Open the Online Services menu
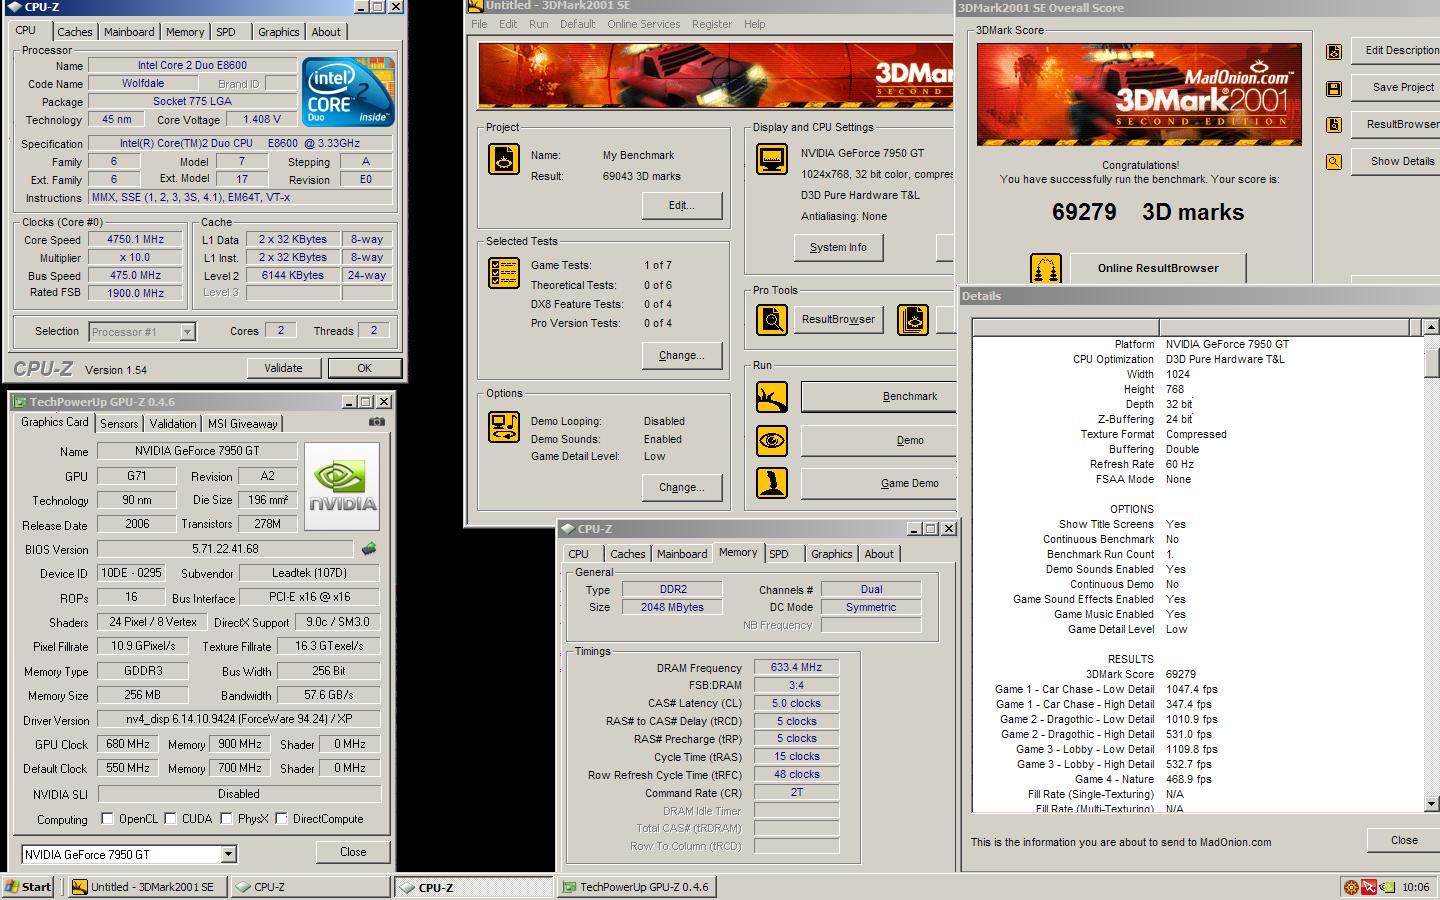The width and height of the screenshot is (1440, 900). tap(643, 24)
